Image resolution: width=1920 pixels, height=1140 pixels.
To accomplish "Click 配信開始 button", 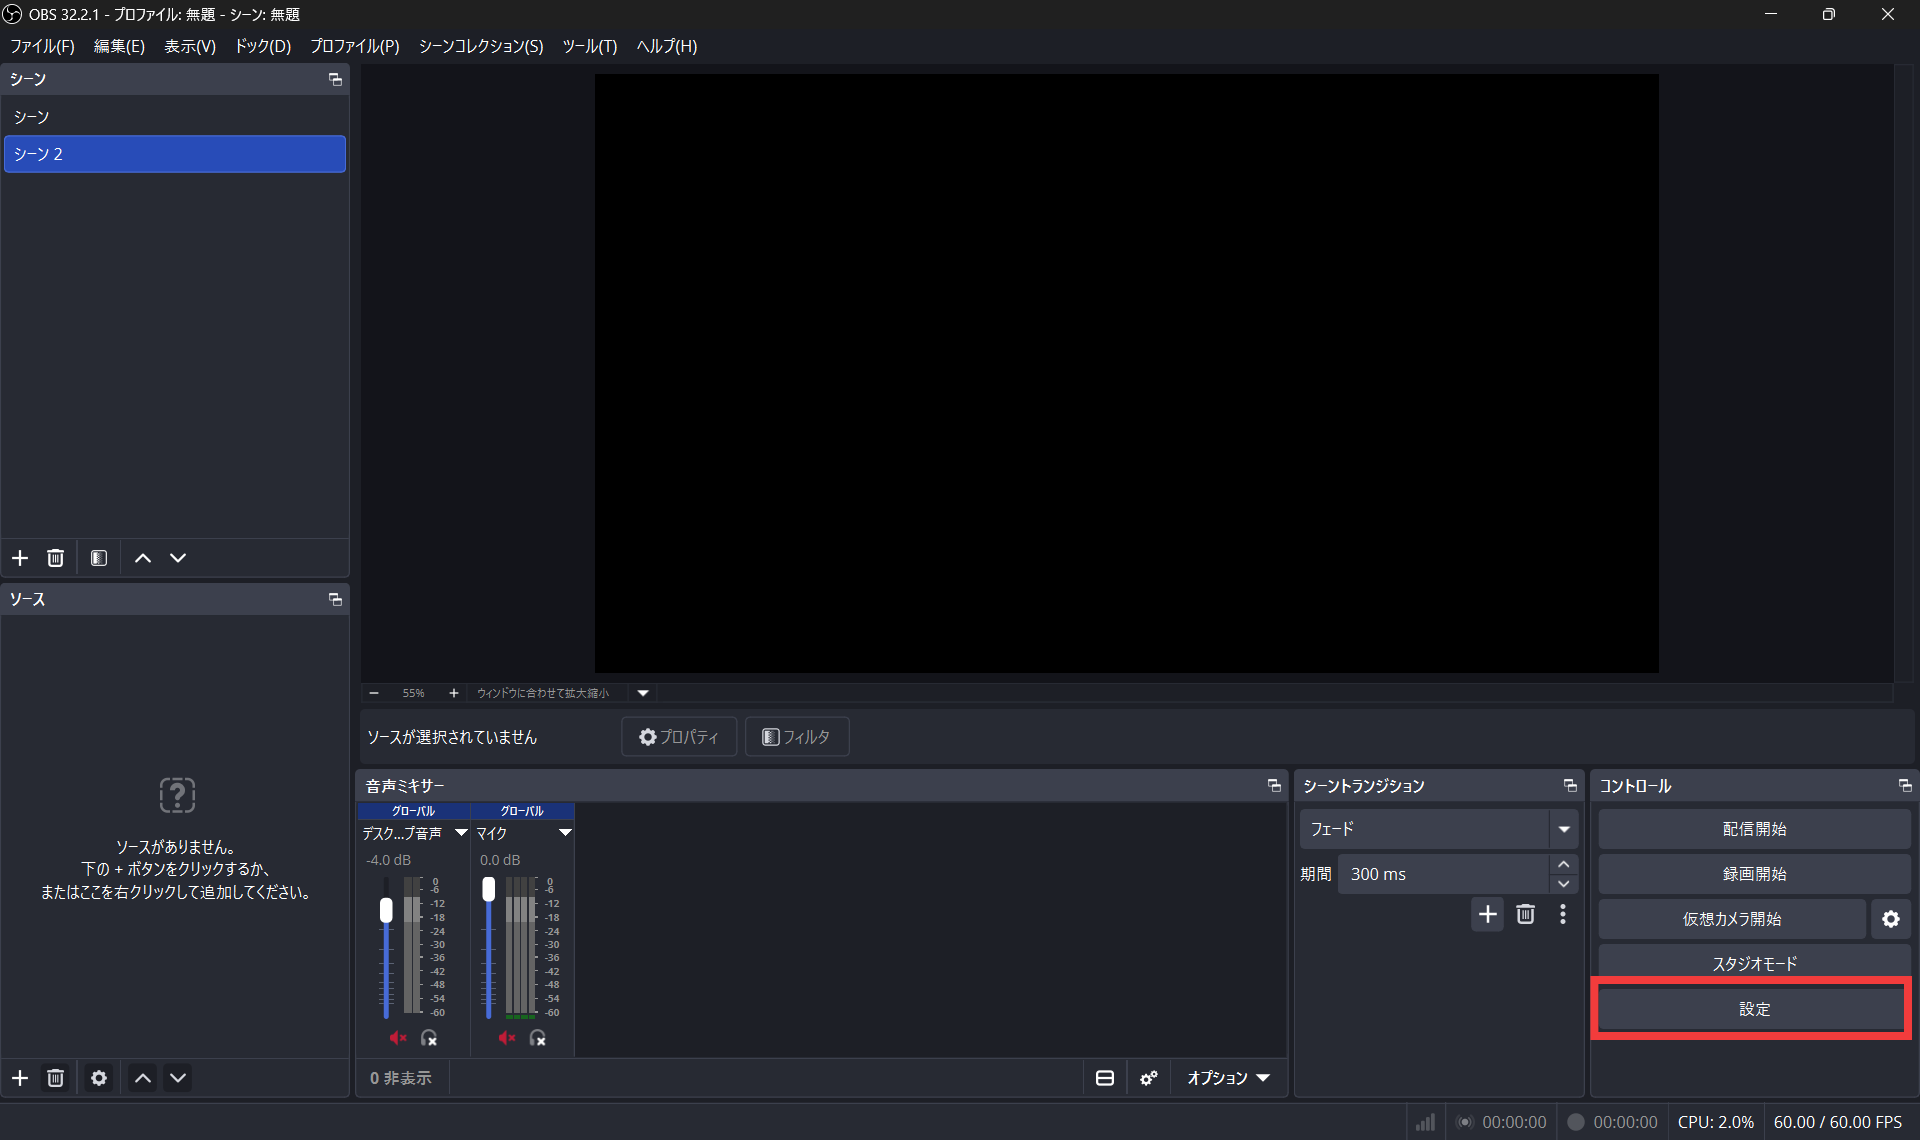I will click(x=1754, y=829).
